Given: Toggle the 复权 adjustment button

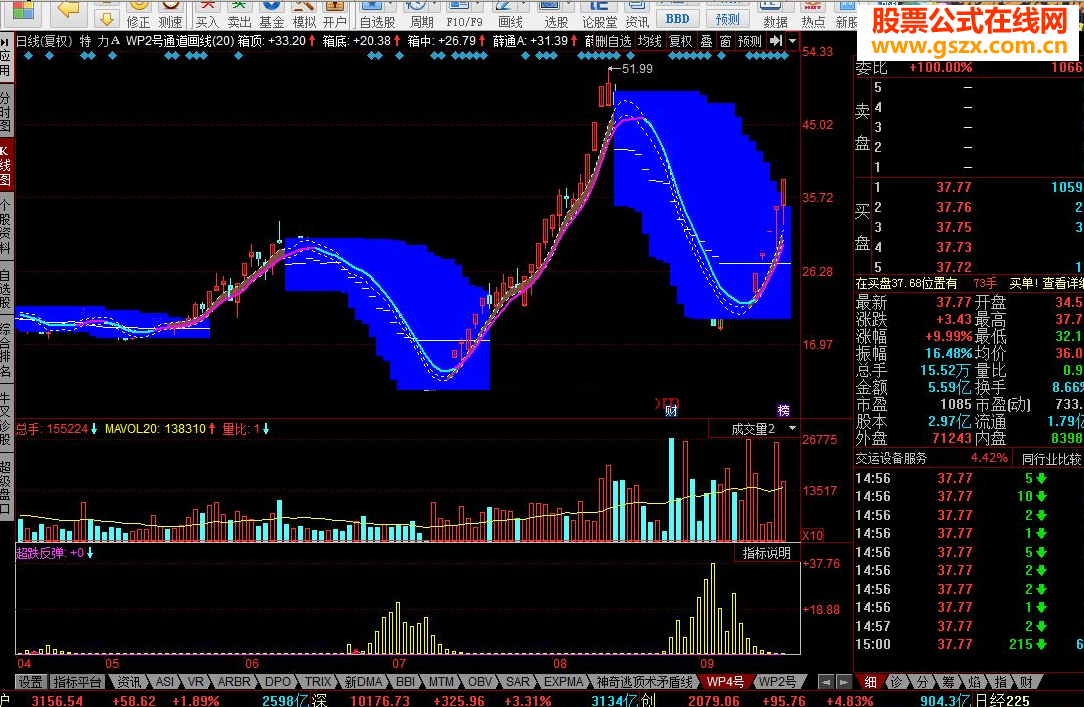Looking at the screenshot, I should click(x=681, y=41).
